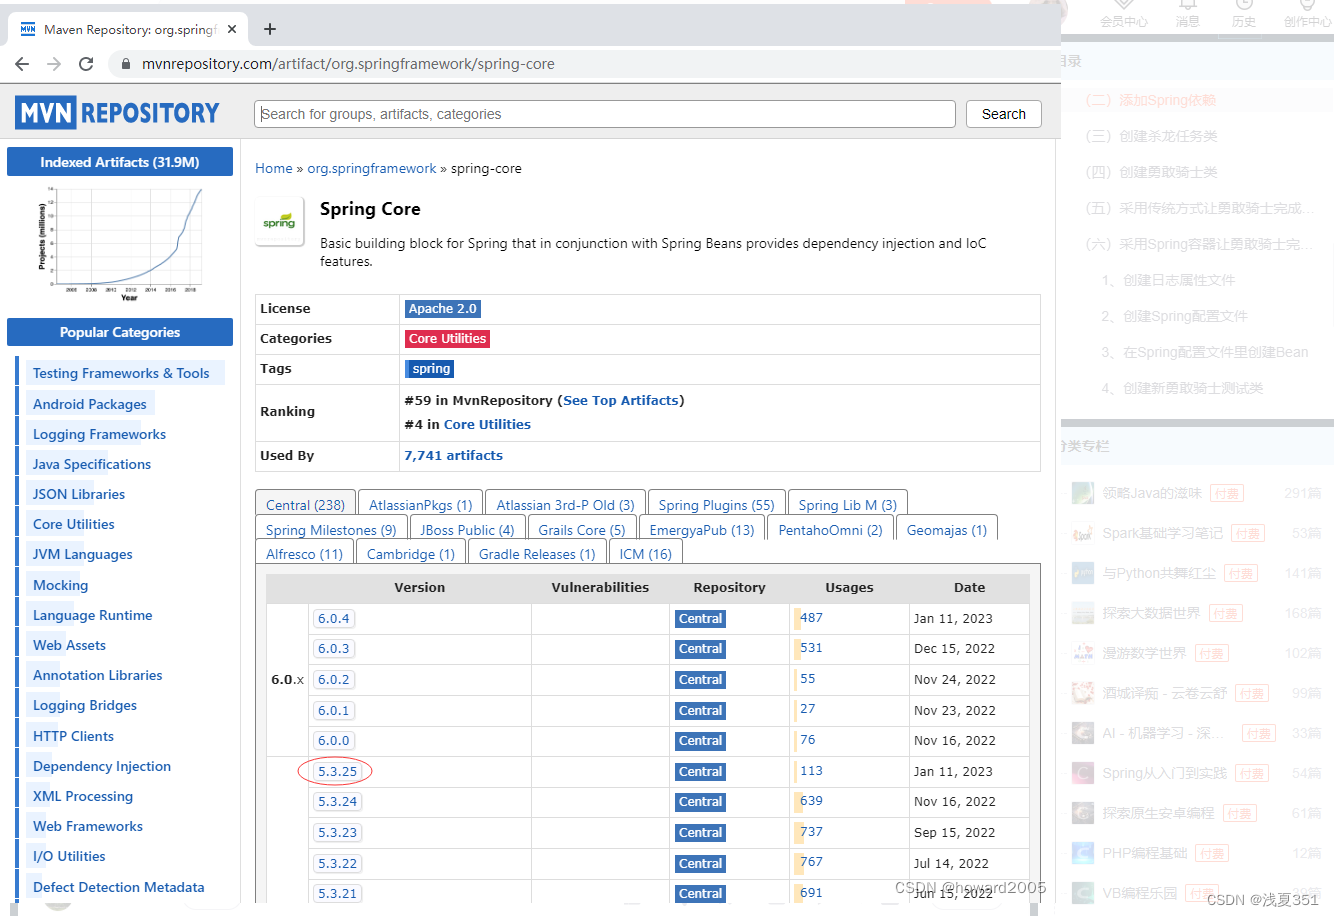Open Java Specifications category
This screenshot has width=1334, height=916.
[x=92, y=464]
